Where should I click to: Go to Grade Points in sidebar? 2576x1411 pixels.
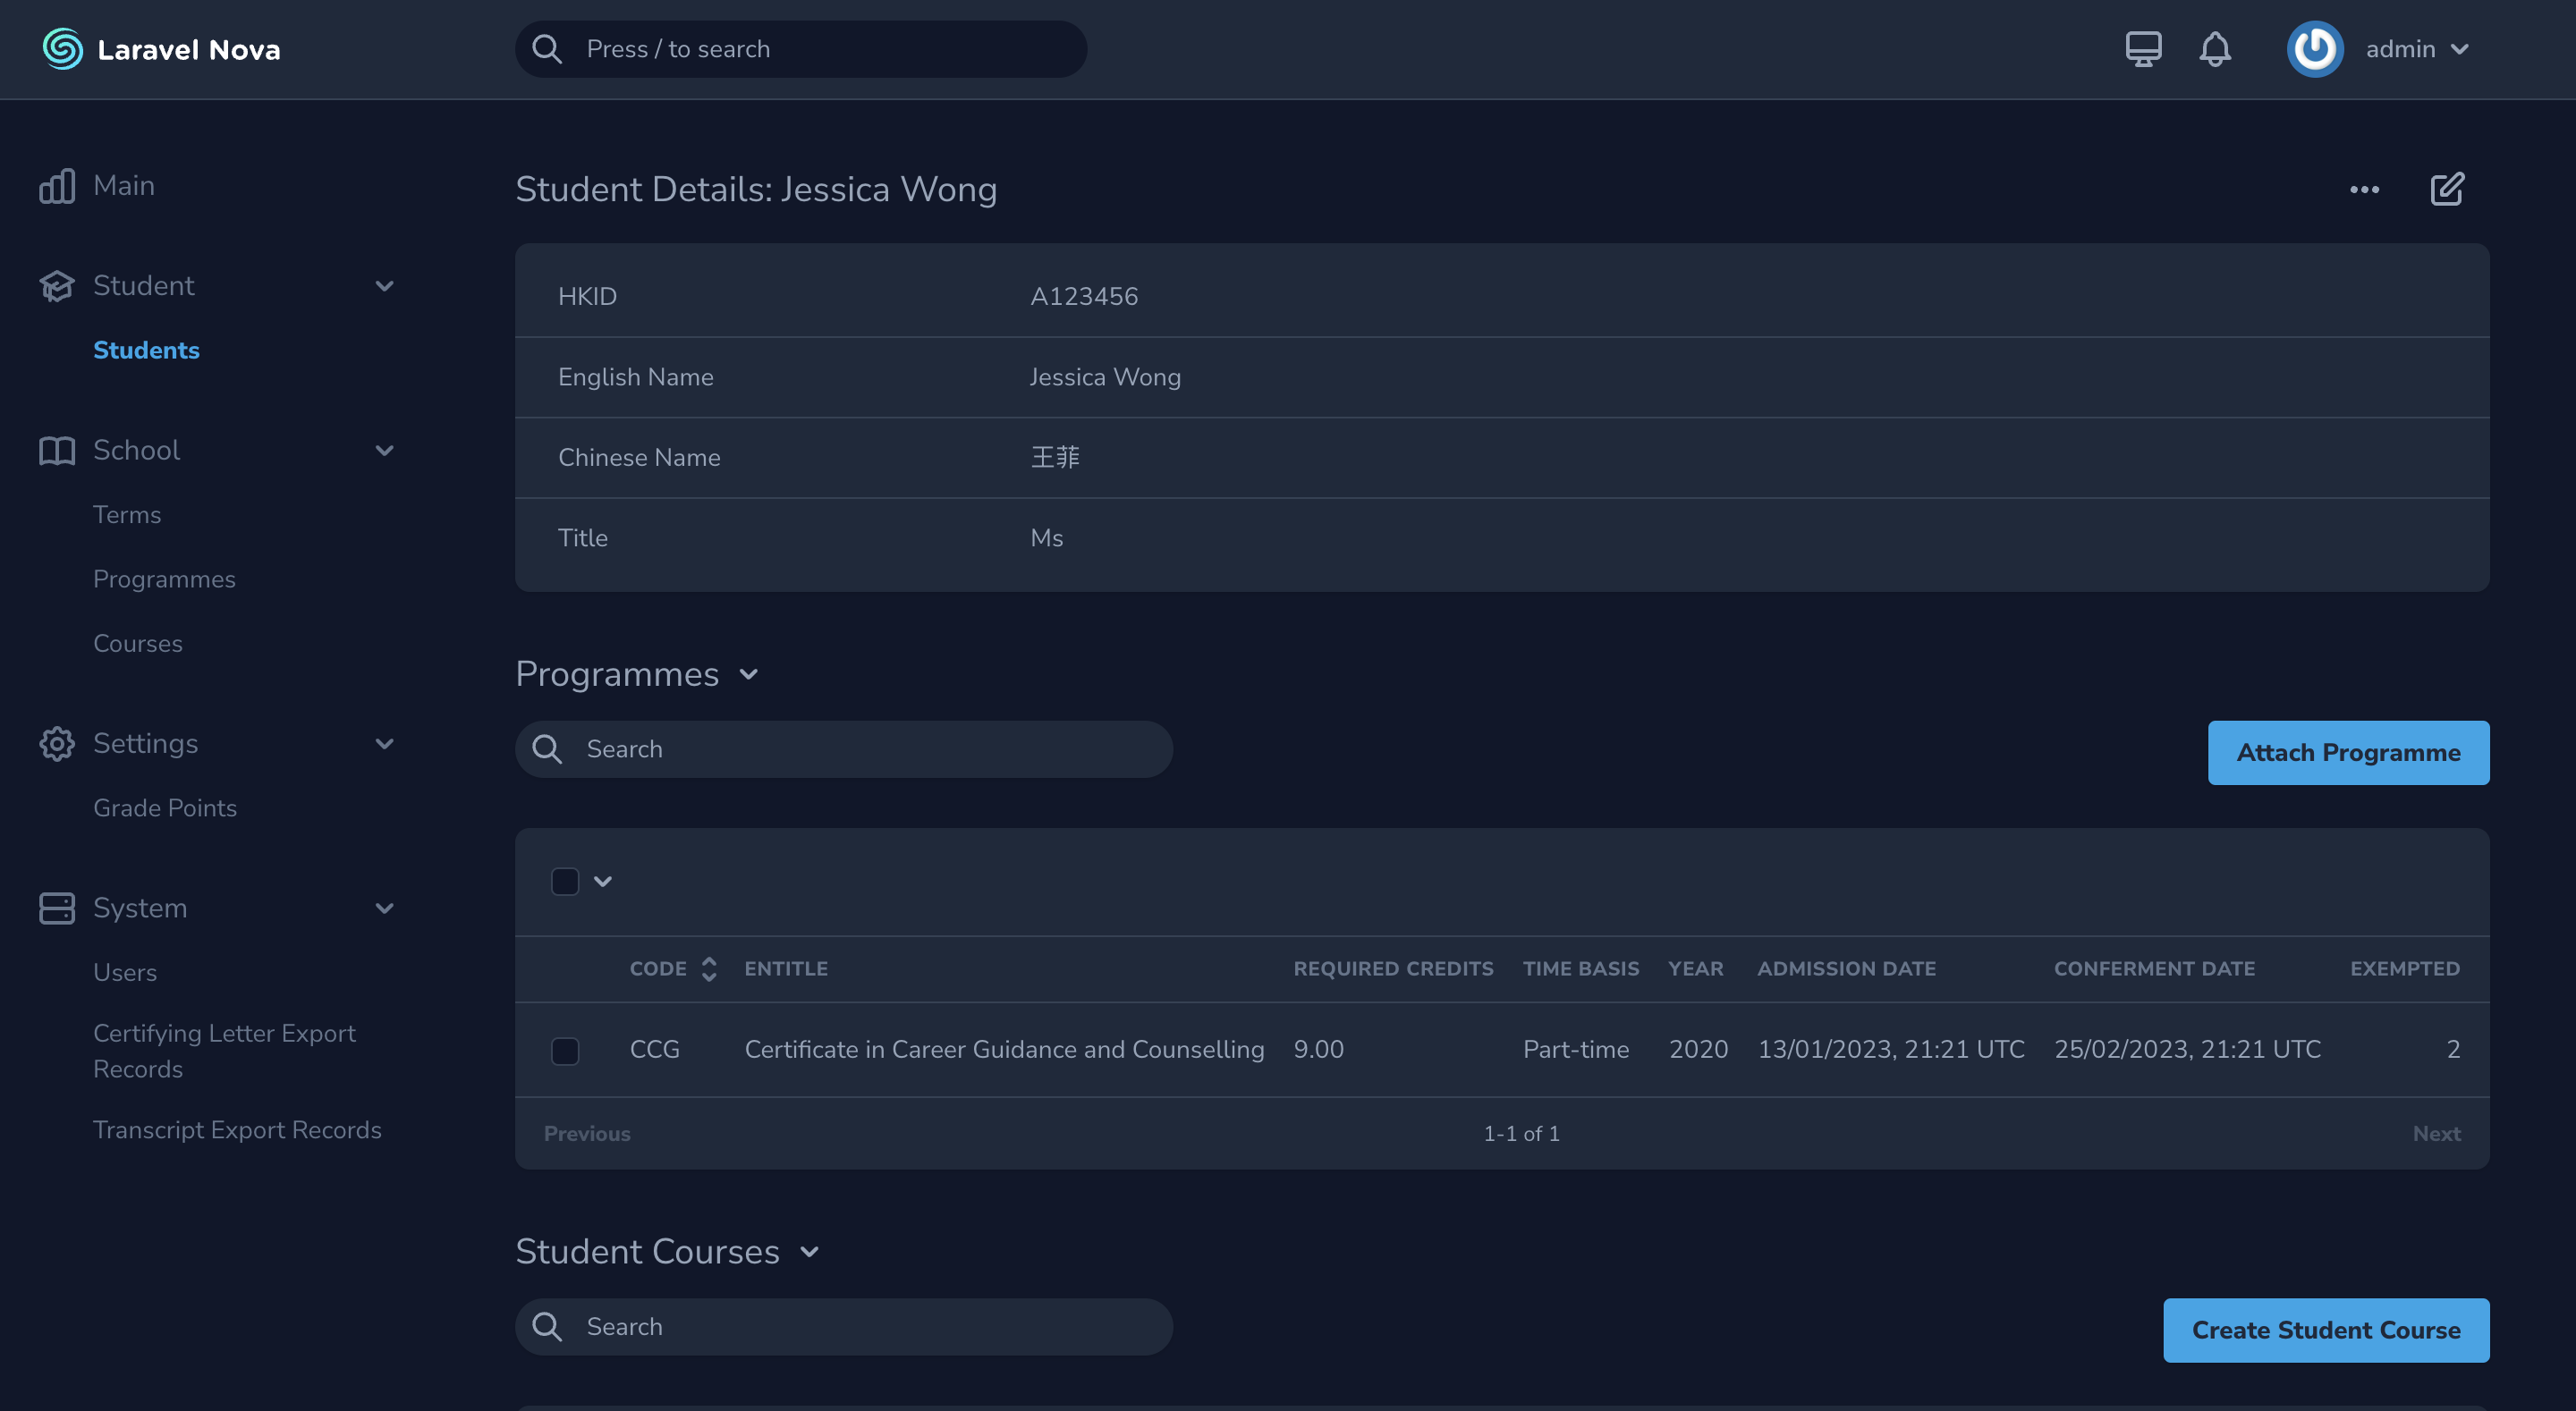tap(165, 808)
